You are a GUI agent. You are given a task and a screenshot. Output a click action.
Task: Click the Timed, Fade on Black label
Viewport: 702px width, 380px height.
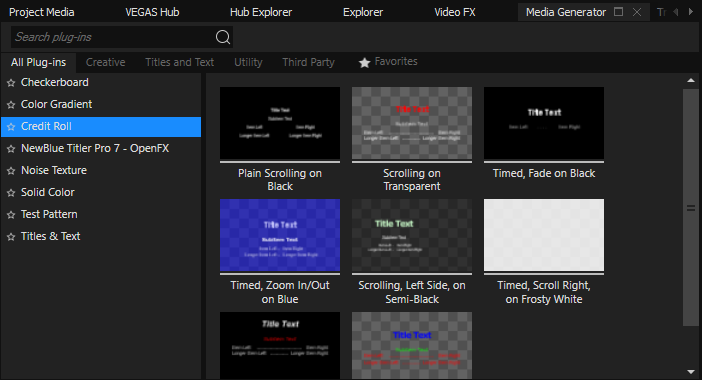(x=544, y=174)
